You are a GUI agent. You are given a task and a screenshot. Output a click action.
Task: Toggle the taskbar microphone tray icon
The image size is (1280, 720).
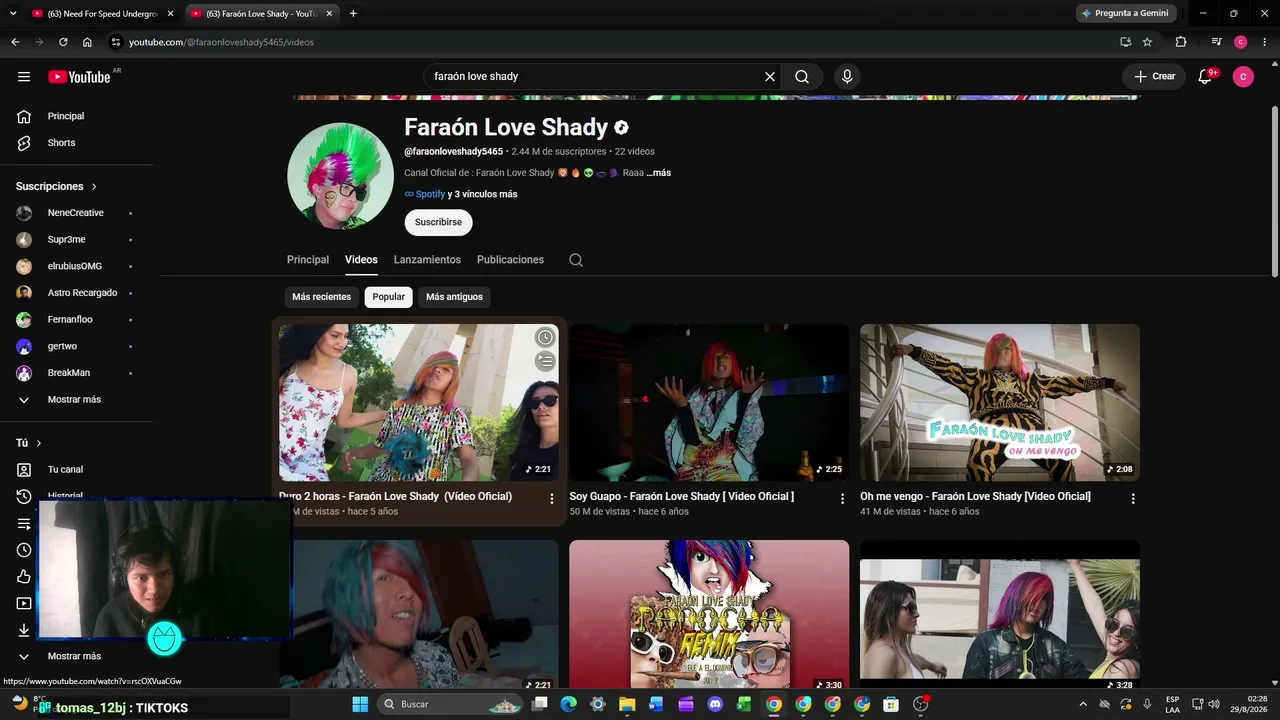click(x=1147, y=704)
